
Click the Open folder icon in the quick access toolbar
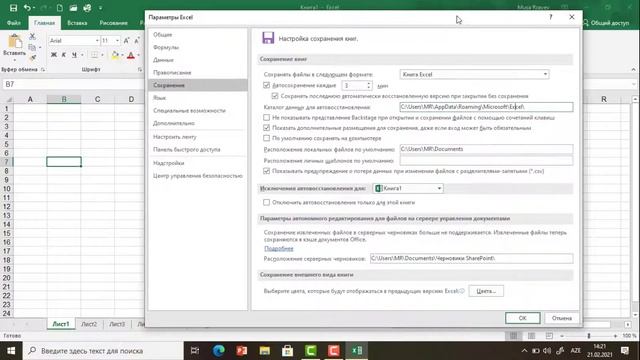pos(73,8)
